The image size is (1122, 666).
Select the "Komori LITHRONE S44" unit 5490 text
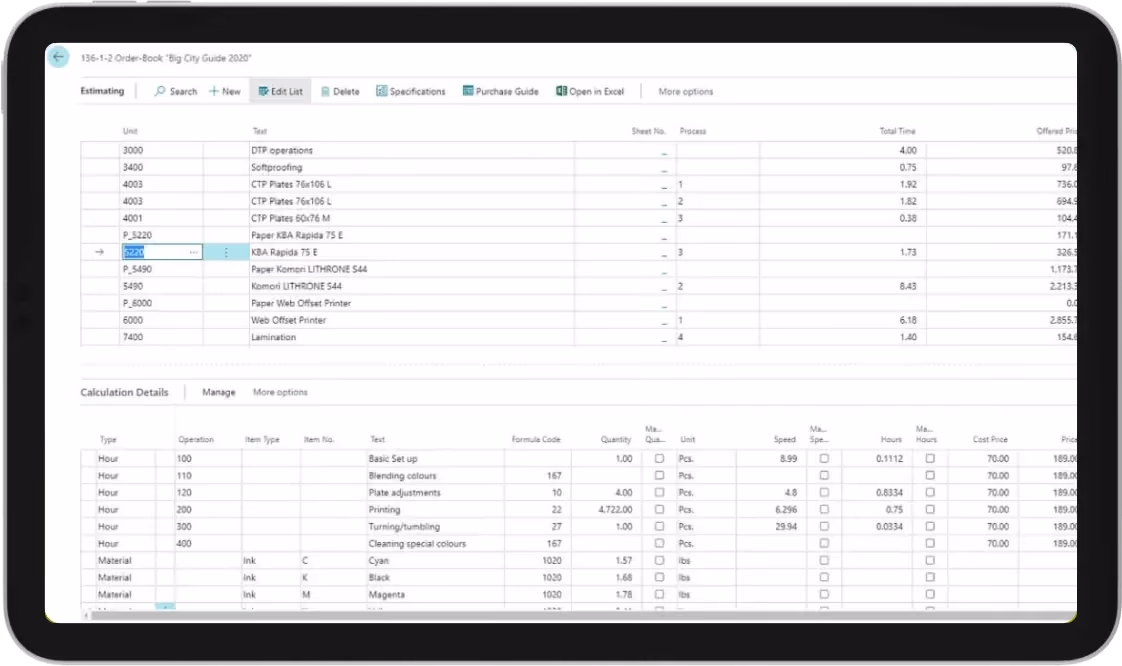[x=296, y=286]
